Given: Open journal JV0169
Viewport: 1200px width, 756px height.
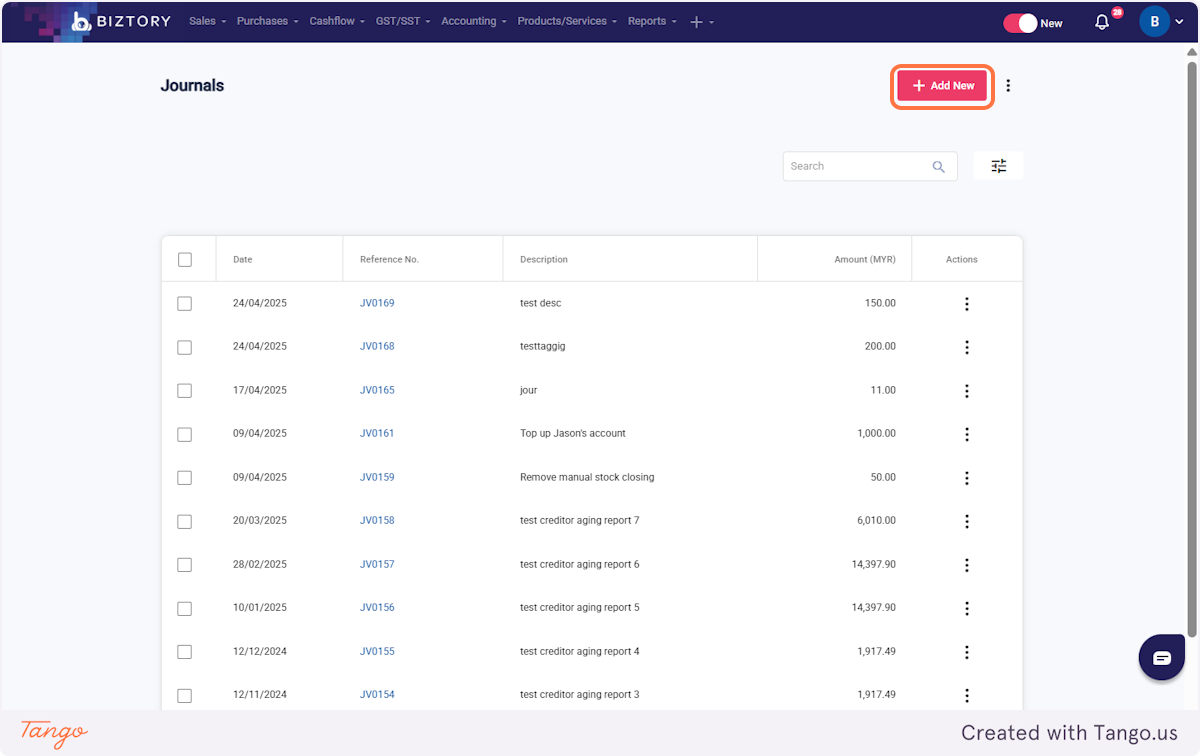Looking at the screenshot, I should pyautogui.click(x=377, y=303).
